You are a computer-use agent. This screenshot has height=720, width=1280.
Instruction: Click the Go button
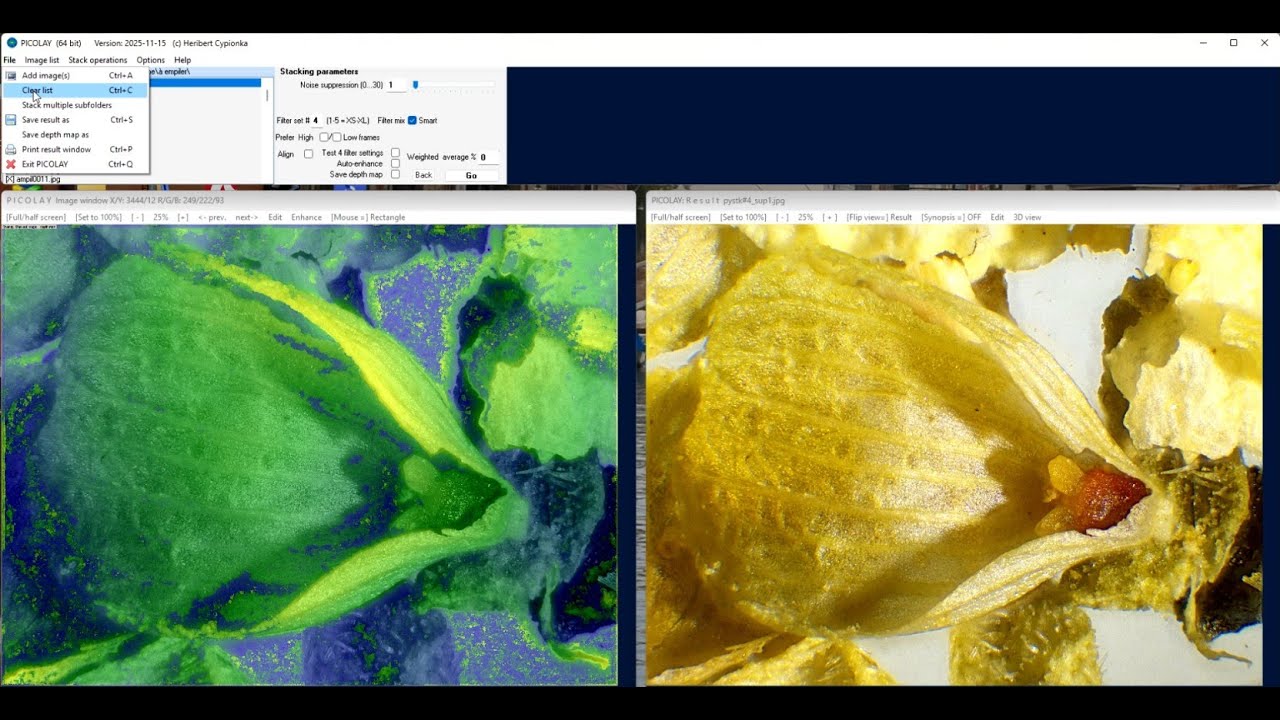point(471,175)
